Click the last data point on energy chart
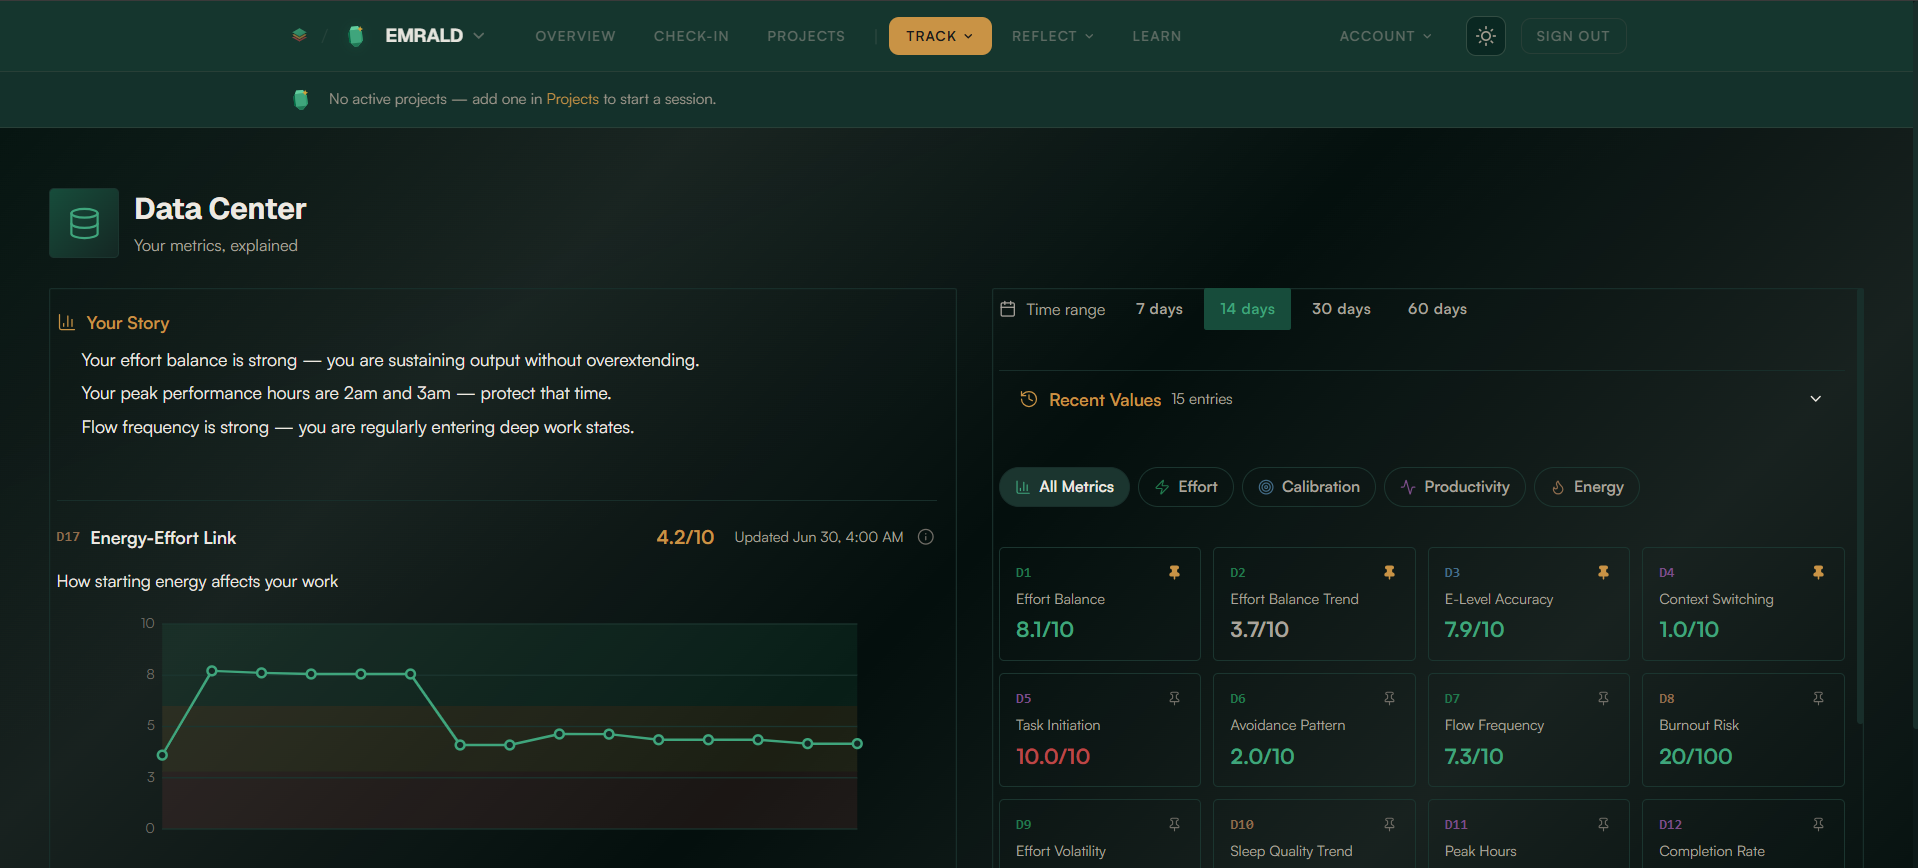The image size is (1918, 868). coord(857,744)
